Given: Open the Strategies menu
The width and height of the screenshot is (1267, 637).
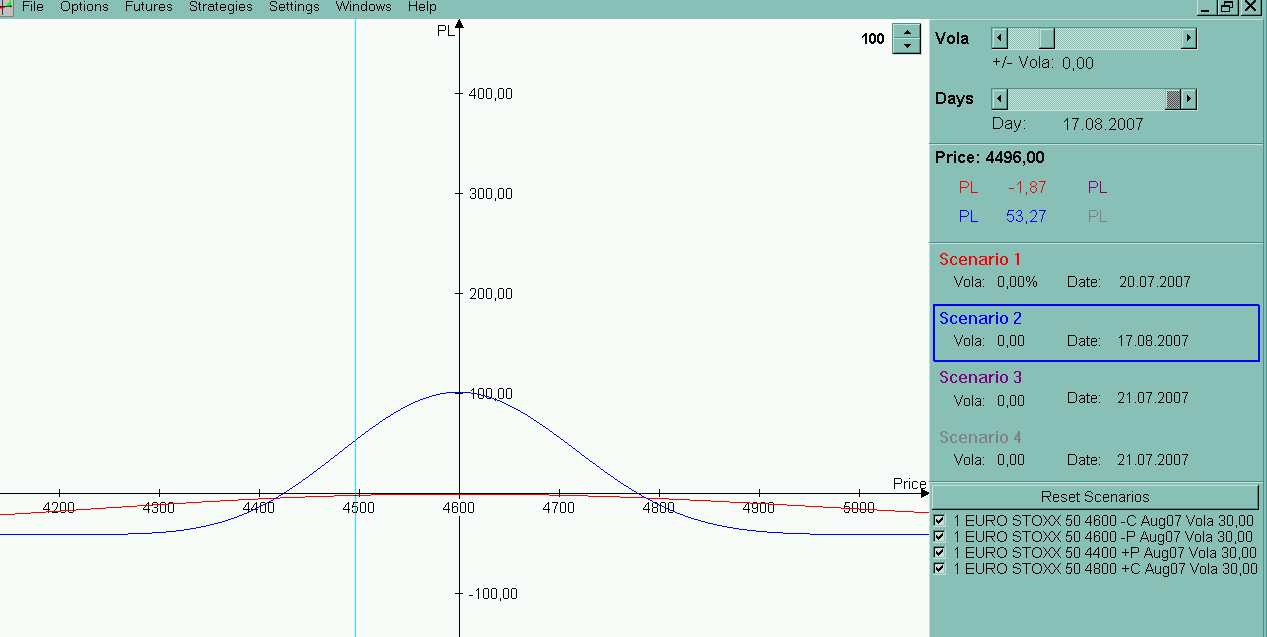Looking at the screenshot, I should coord(220,7).
